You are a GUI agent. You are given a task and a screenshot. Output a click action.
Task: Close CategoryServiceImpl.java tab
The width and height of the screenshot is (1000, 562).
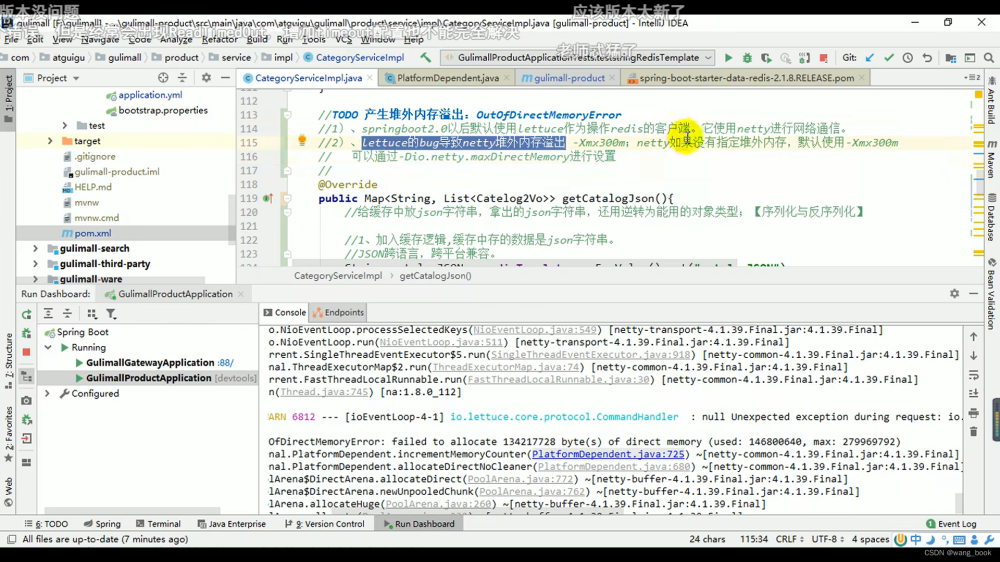370,78
